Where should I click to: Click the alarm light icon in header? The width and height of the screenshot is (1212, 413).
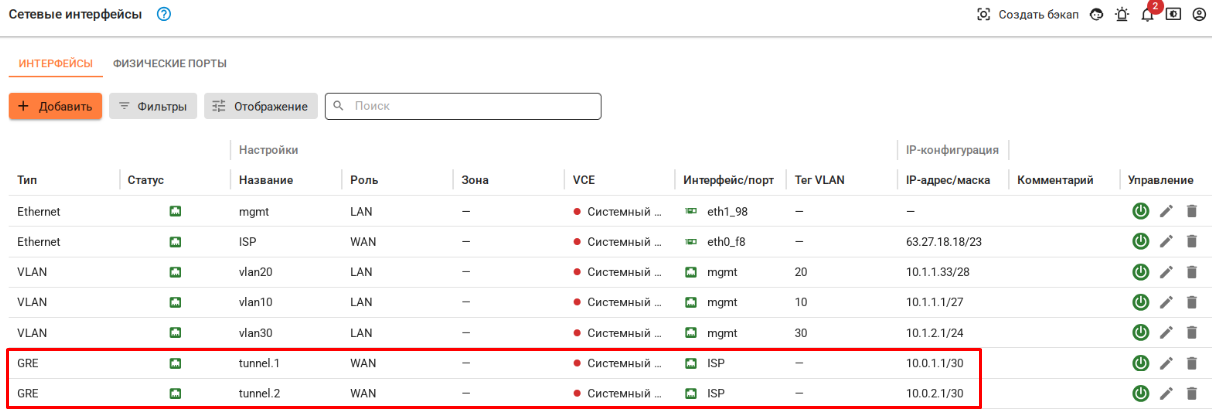click(1122, 15)
